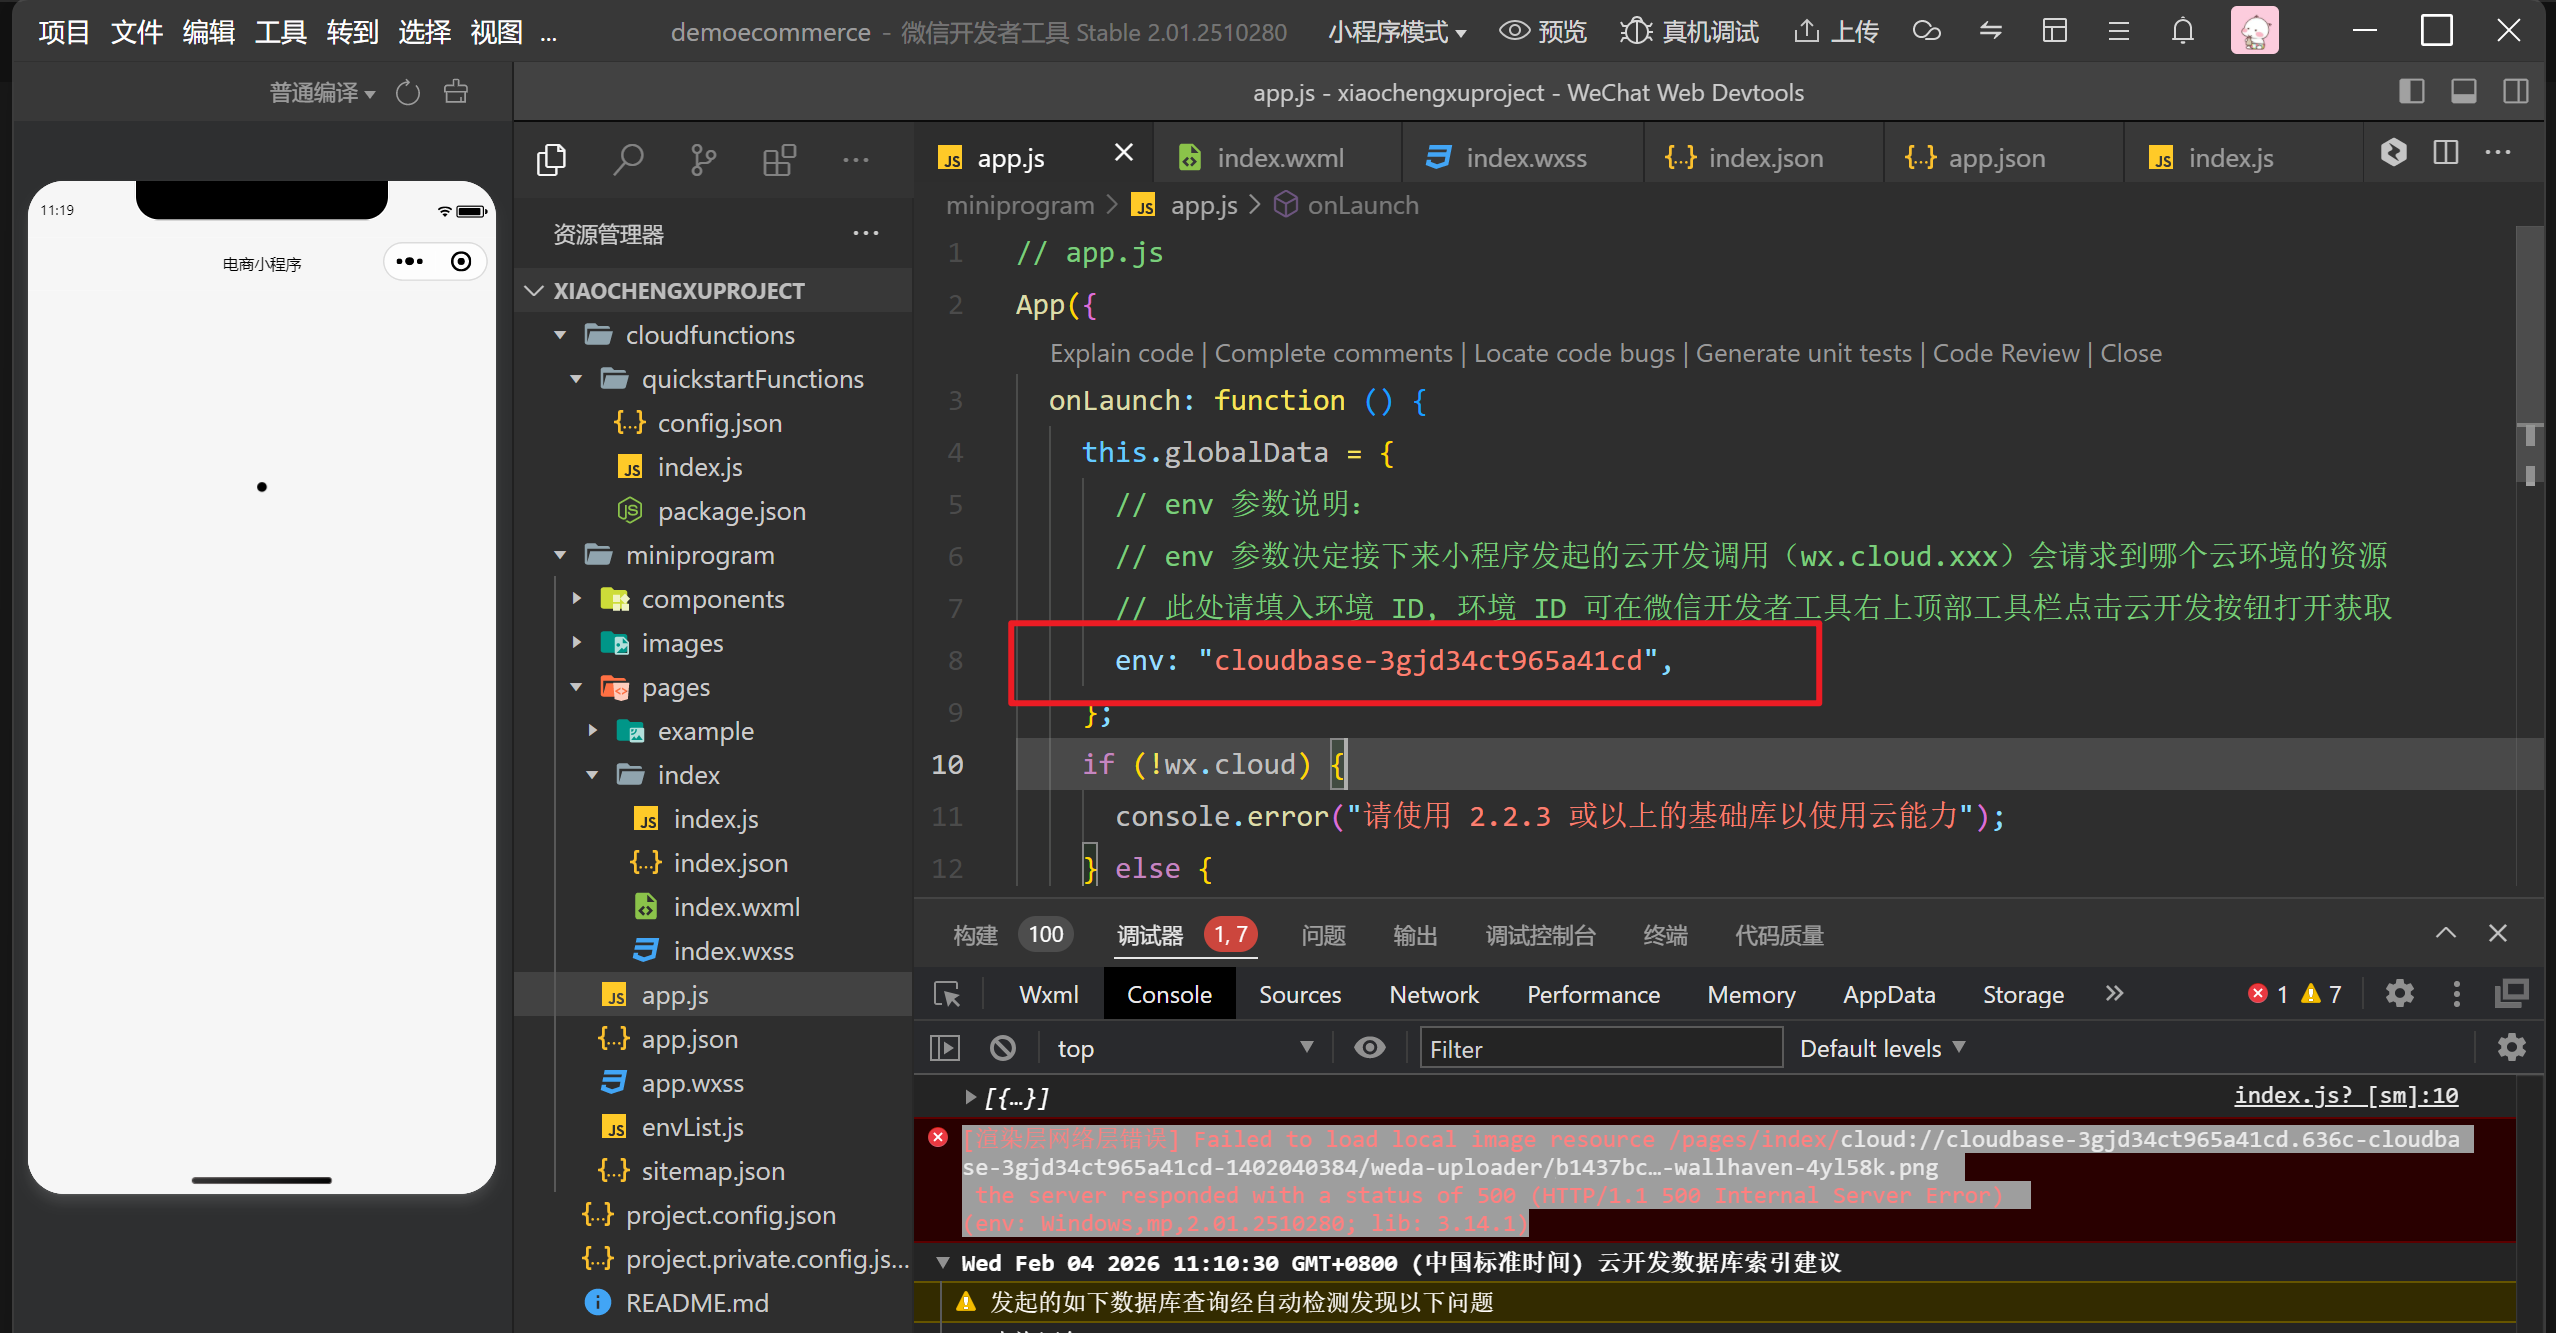Open the 小程序模式 mode dropdown
This screenshot has height=1333, width=2556.
point(1396,32)
